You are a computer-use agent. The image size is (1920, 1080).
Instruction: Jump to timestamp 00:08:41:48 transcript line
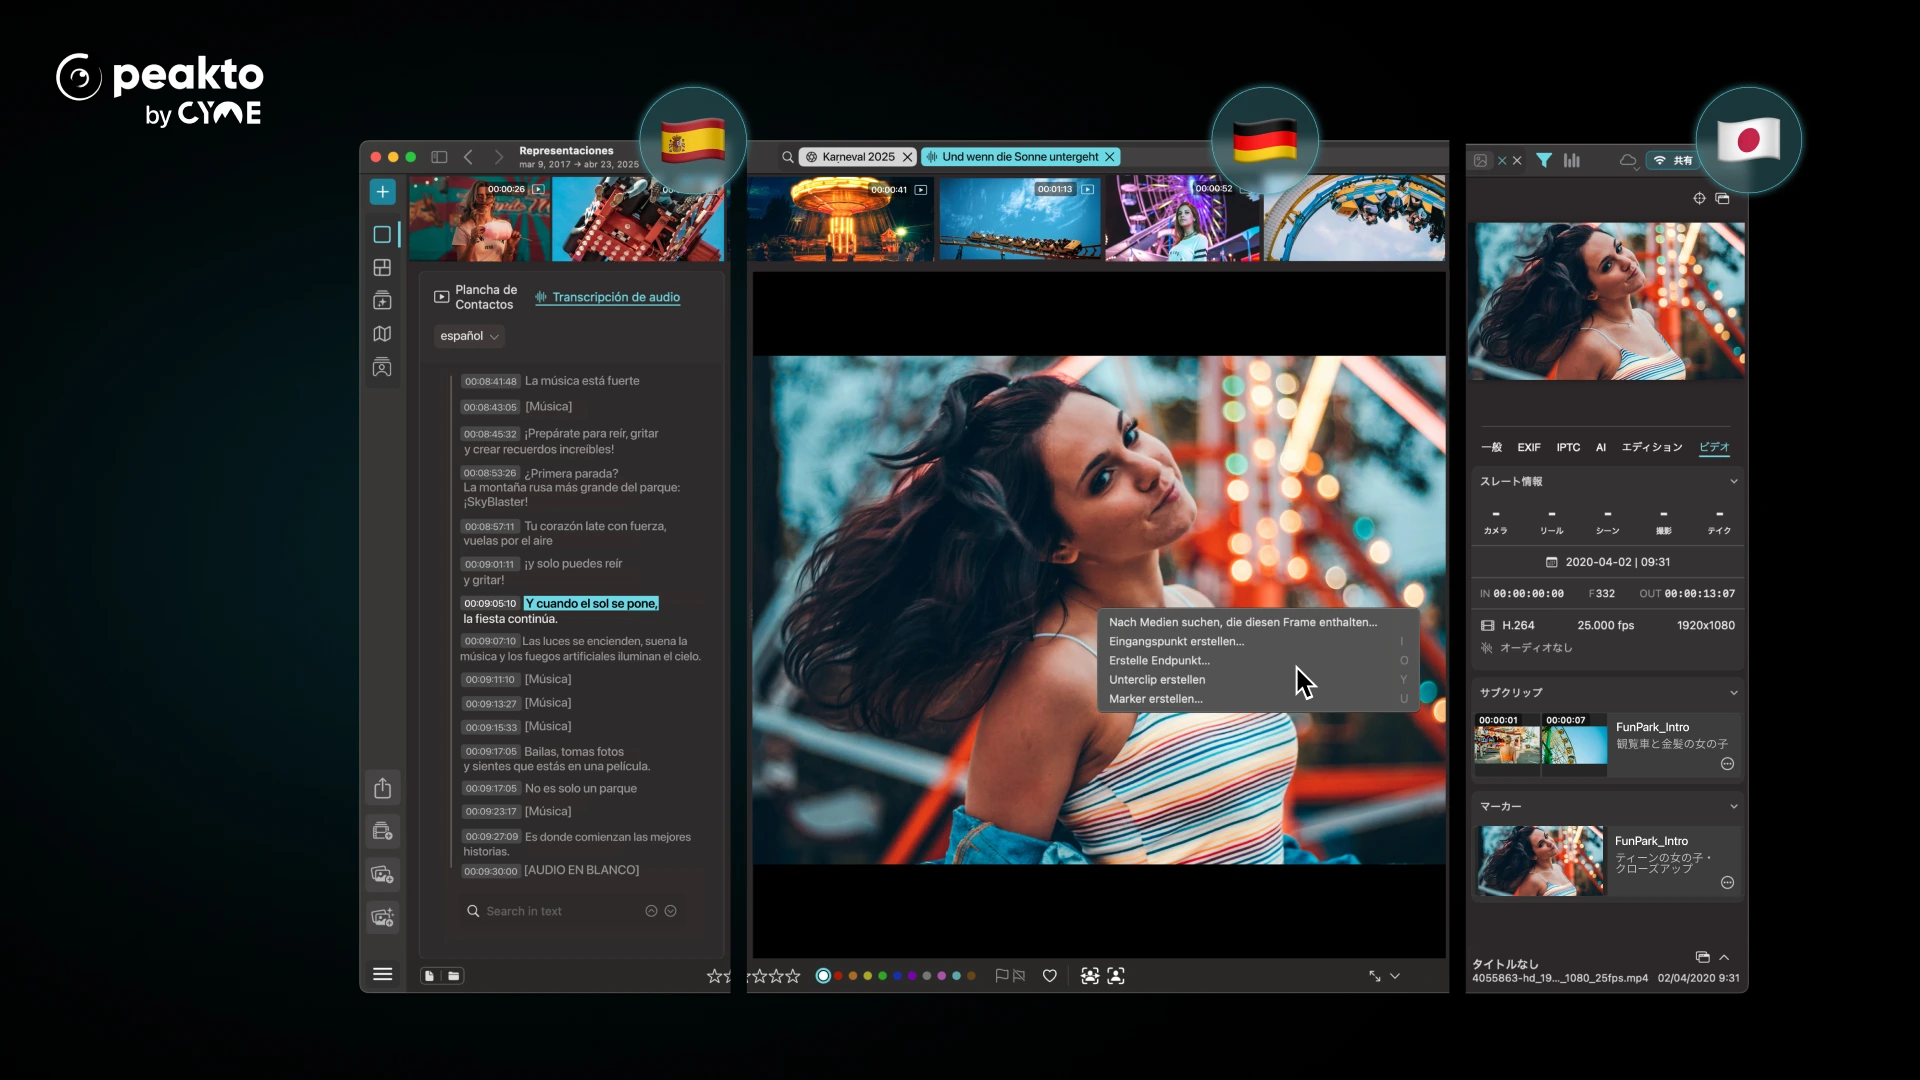point(490,381)
